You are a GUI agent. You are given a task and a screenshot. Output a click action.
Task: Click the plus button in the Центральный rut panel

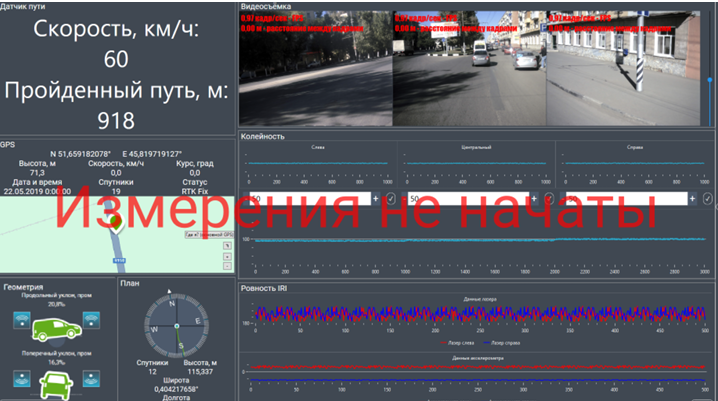click(x=534, y=199)
